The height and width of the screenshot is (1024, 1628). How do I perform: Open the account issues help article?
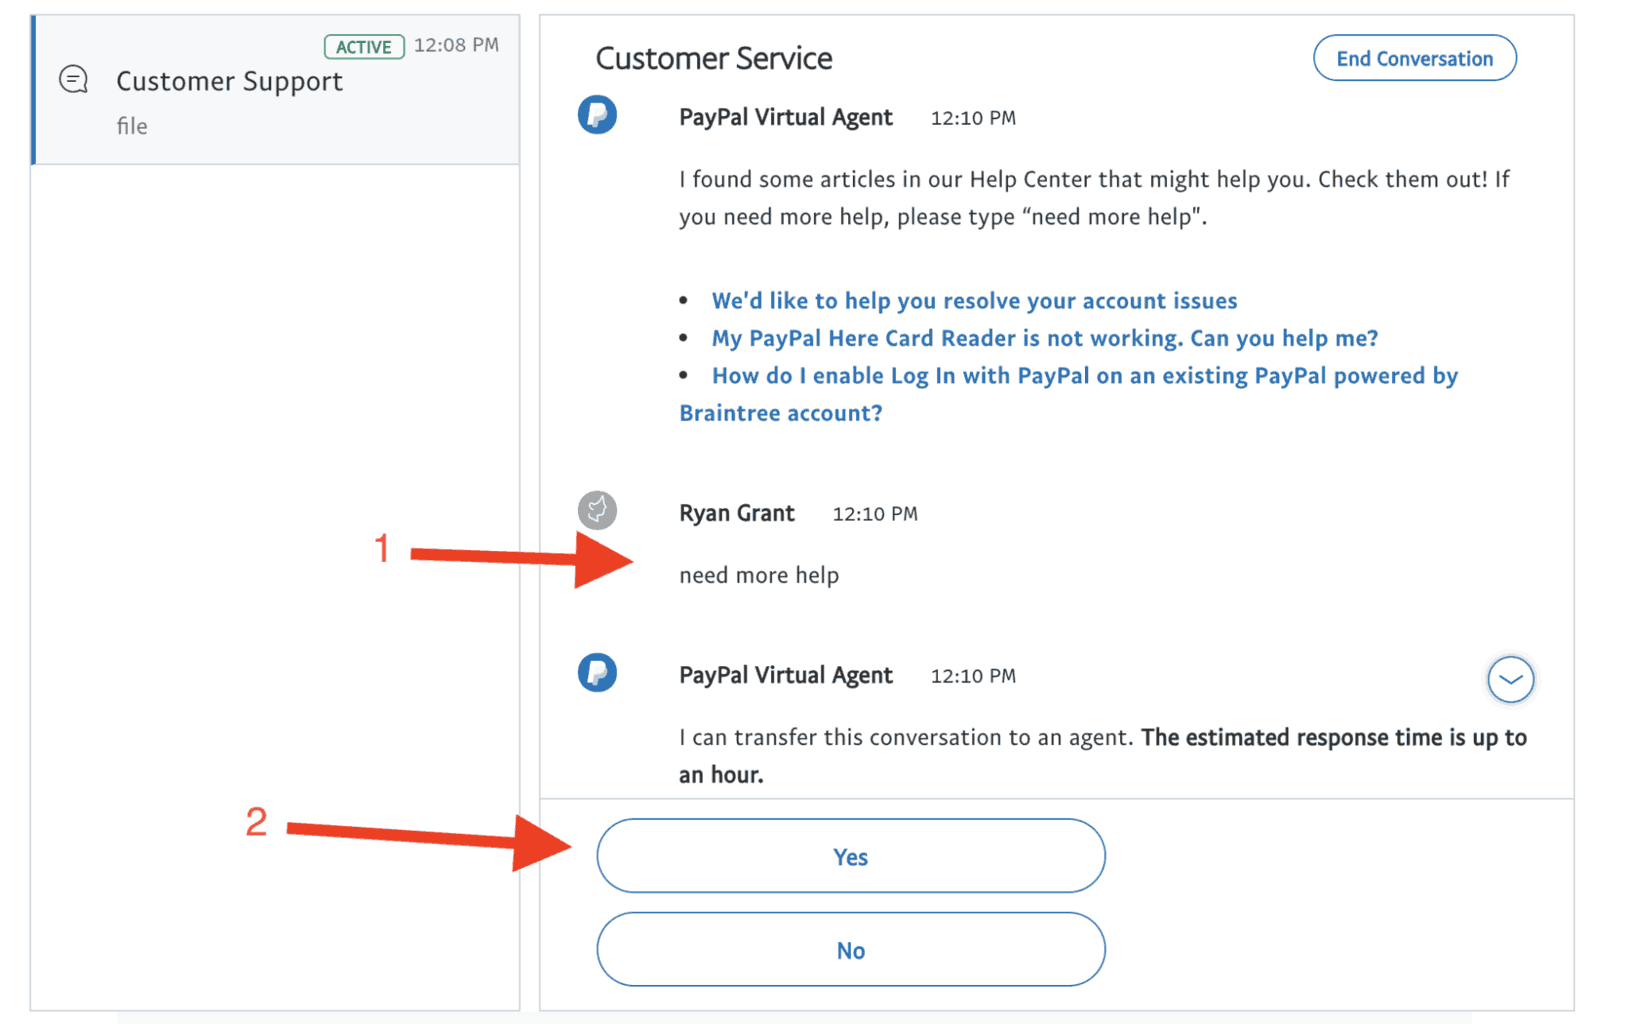click(973, 300)
